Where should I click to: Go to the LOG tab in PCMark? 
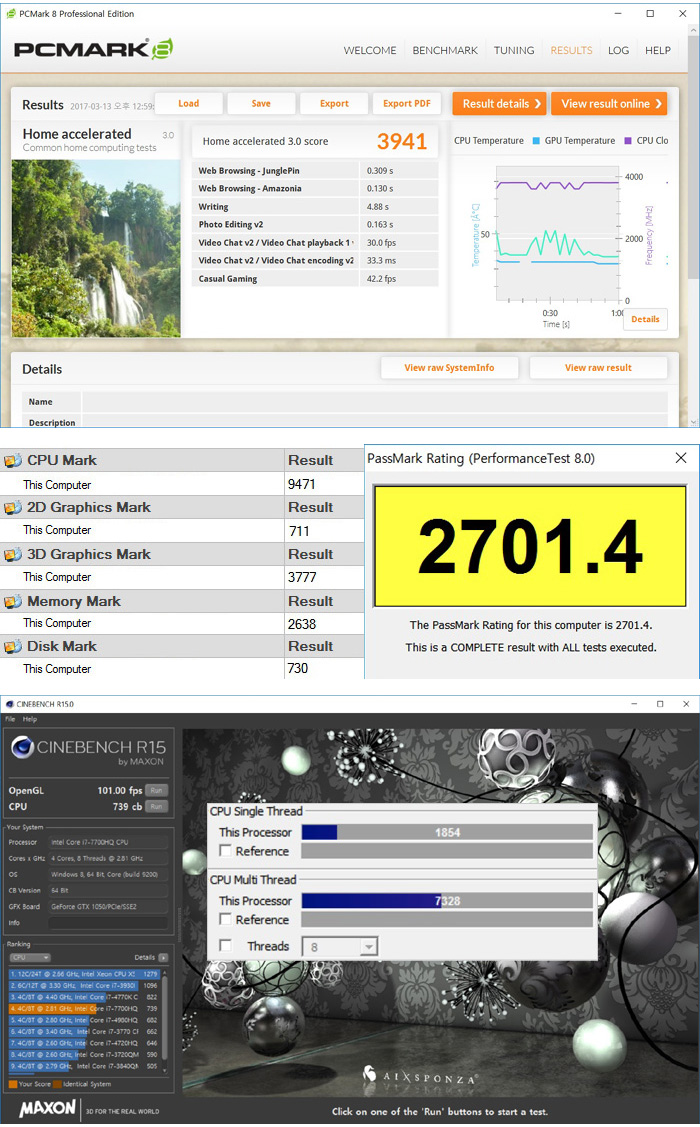[618, 50]
